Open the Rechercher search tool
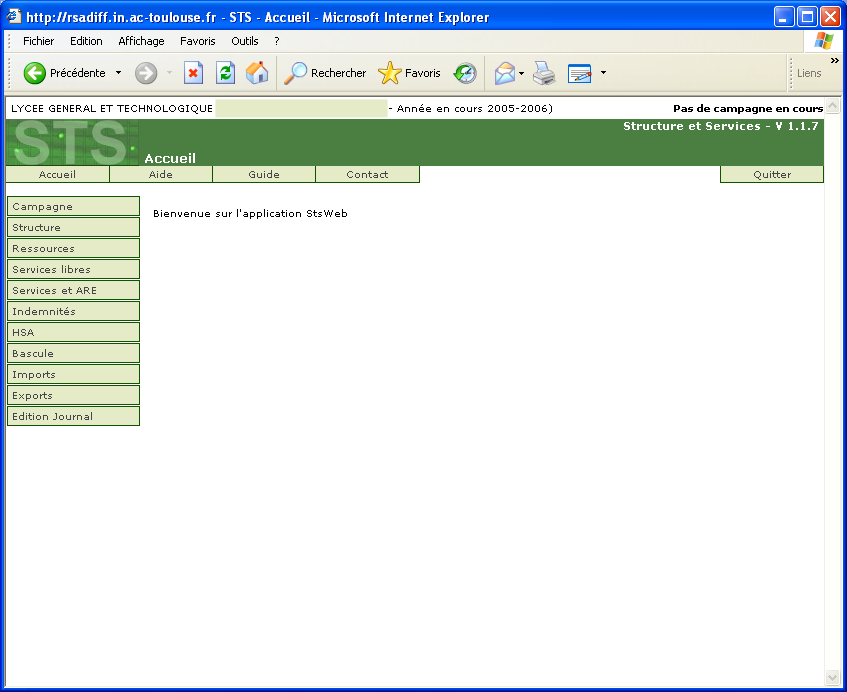The height and width of the screenshot is (692, 847). (325, 73)
